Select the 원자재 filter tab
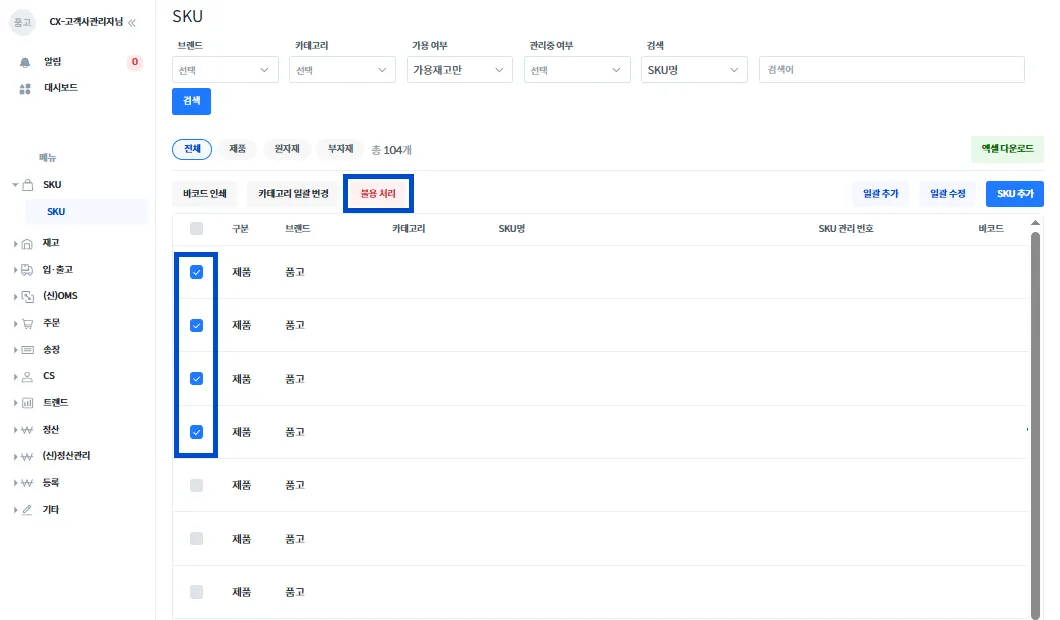This screenshot has height=620, width=1060. point(287,149)
